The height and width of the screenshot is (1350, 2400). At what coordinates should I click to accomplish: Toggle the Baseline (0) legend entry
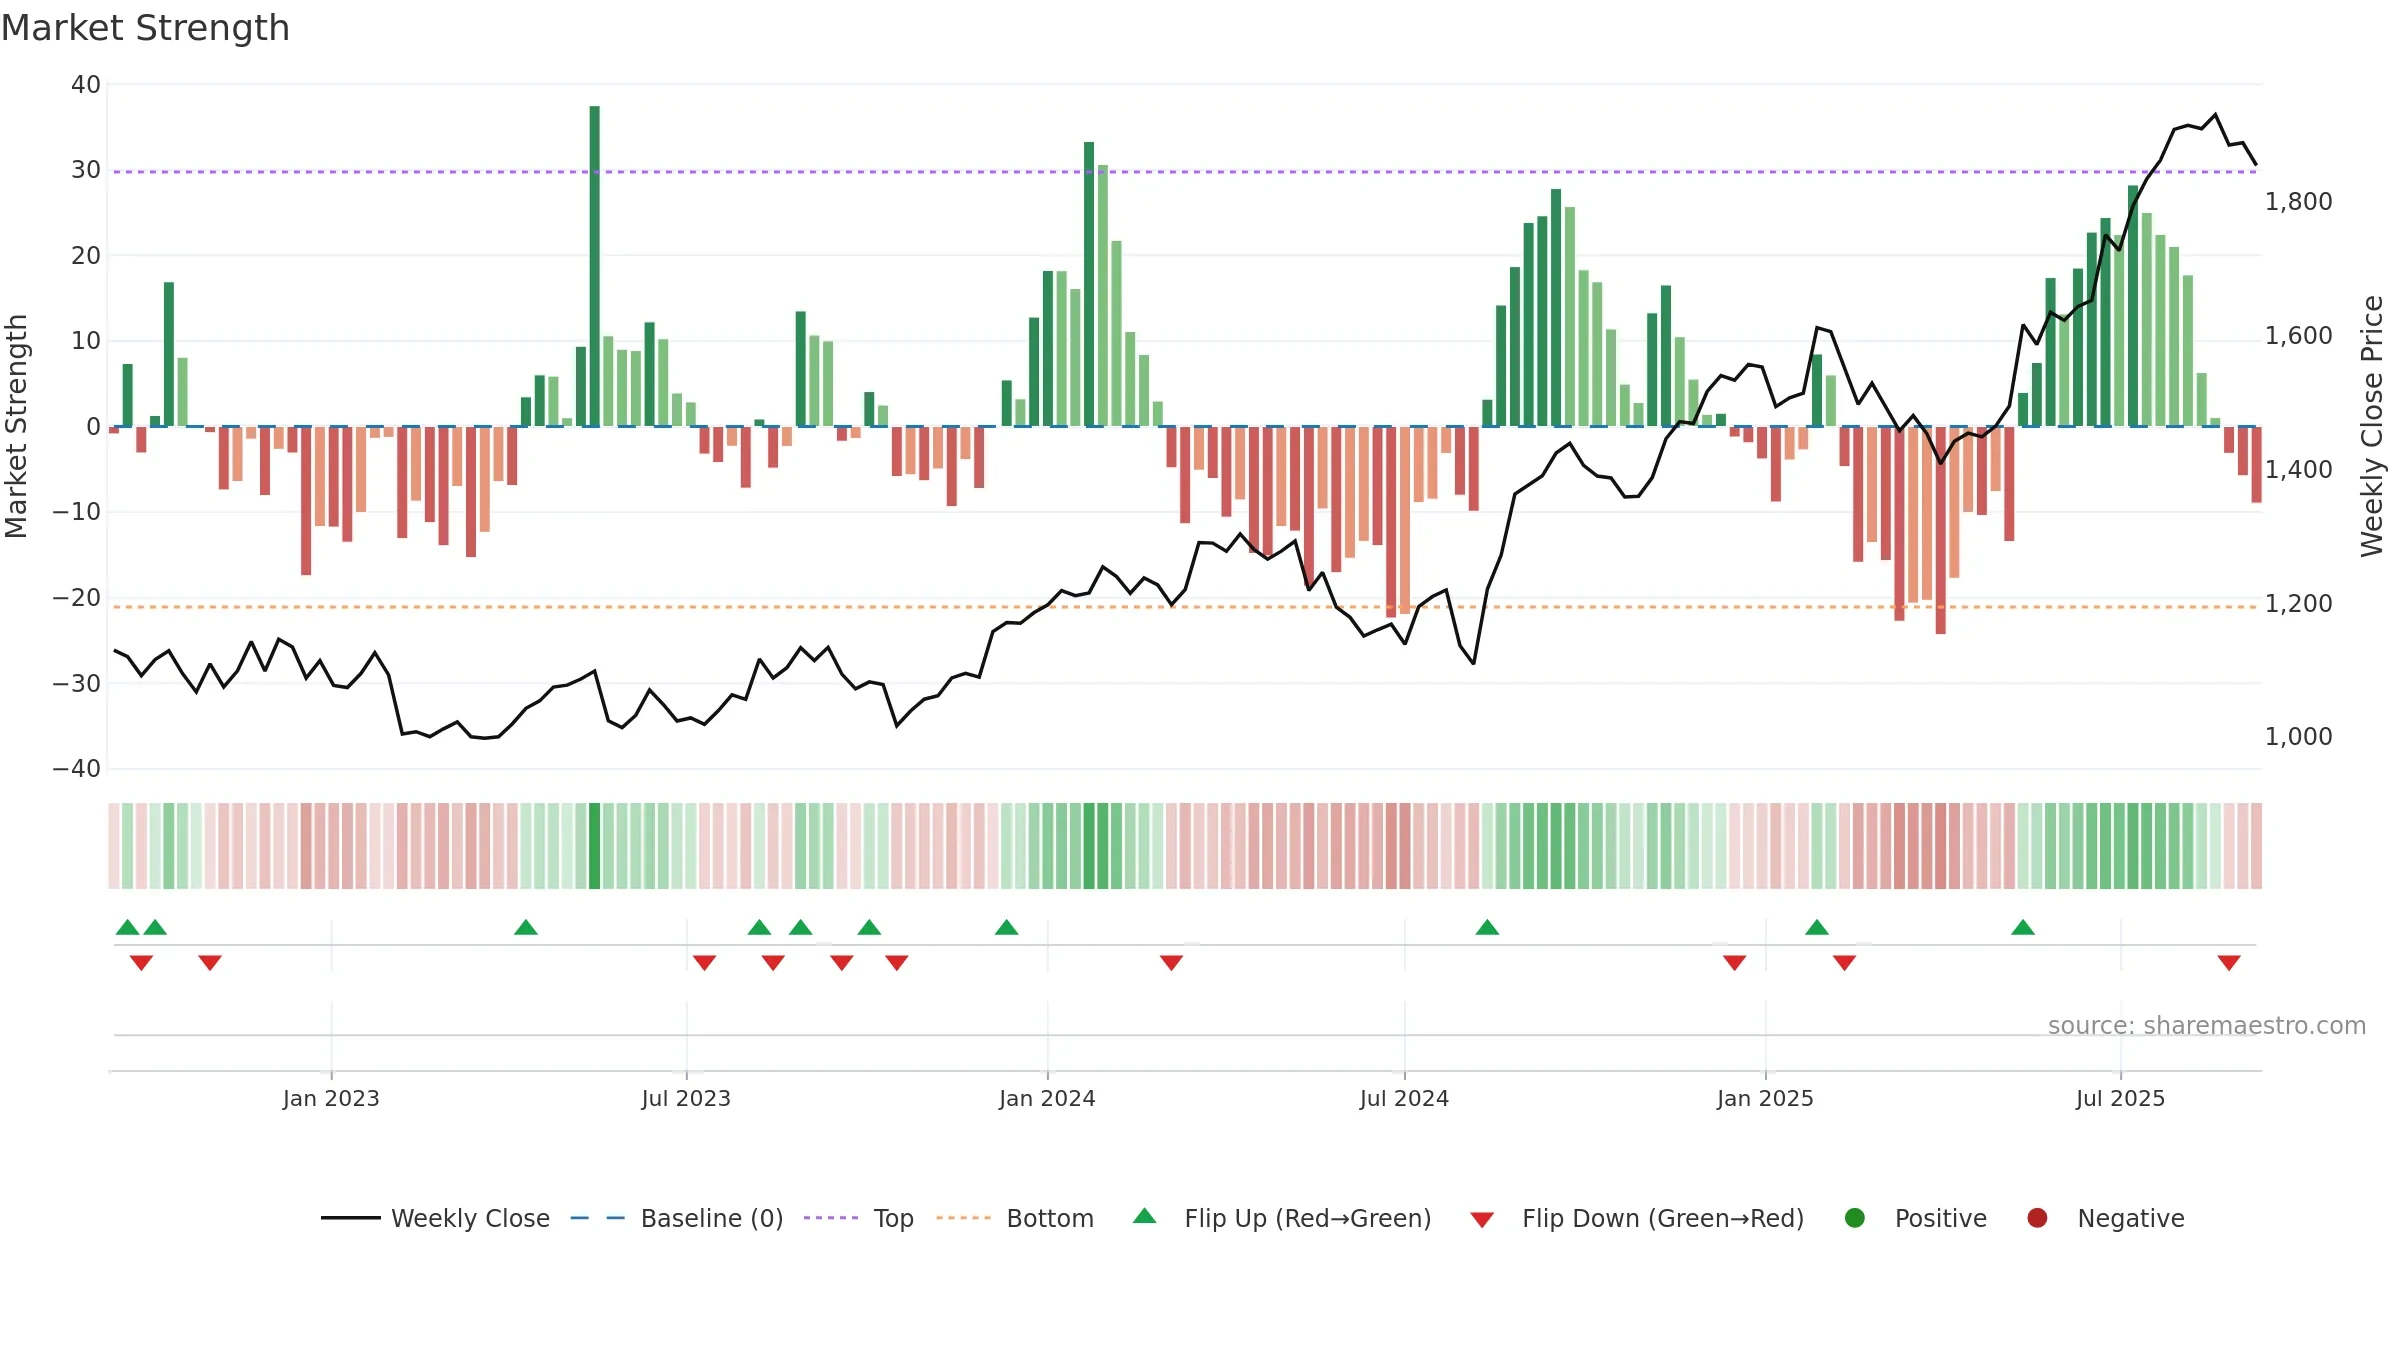click(x=677, y=1218)
